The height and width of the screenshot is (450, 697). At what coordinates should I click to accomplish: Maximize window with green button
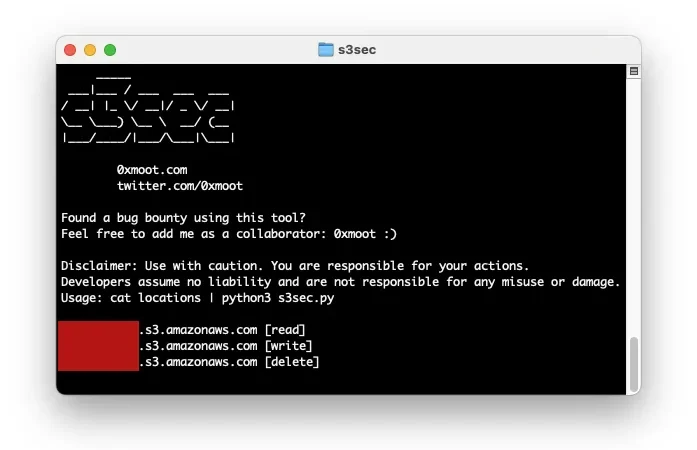(x=110, y=50)
